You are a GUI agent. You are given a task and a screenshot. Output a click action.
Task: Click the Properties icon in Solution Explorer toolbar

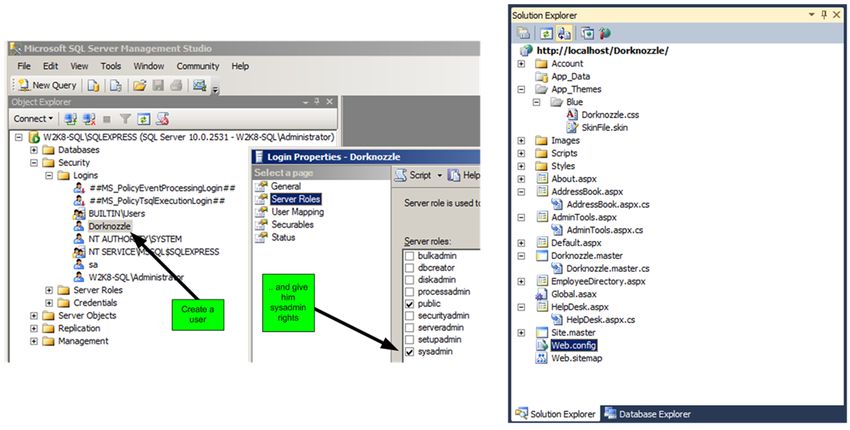pyautogui.click(x=523, y=34)
